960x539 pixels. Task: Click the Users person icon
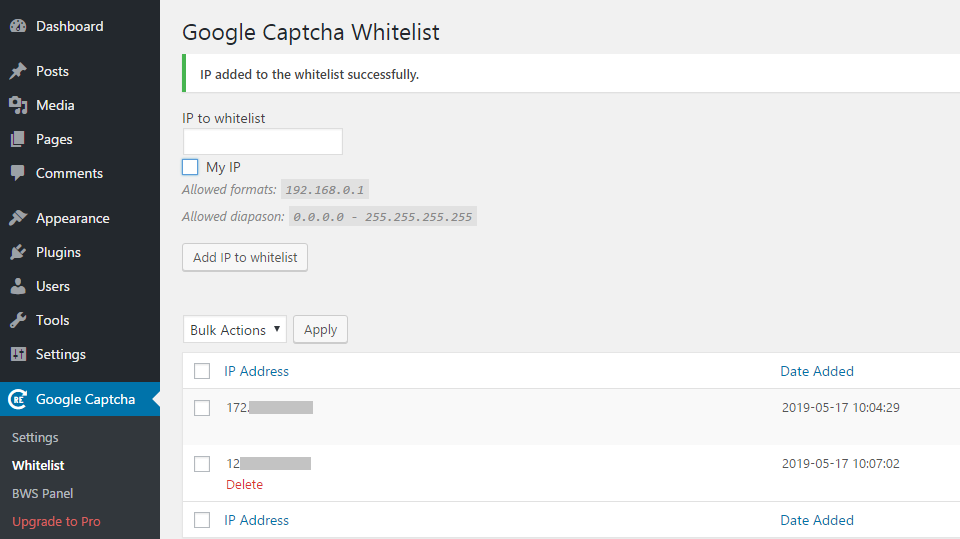click(x=18, y=286)
